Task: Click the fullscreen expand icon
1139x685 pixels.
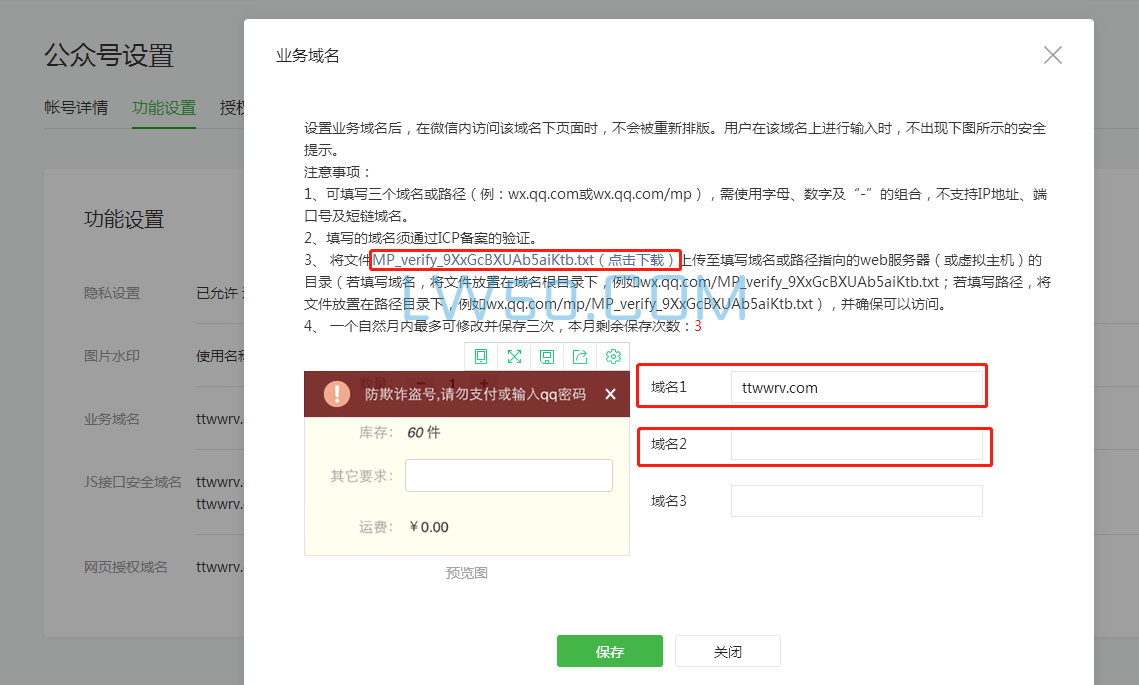Action: [514, 356]
